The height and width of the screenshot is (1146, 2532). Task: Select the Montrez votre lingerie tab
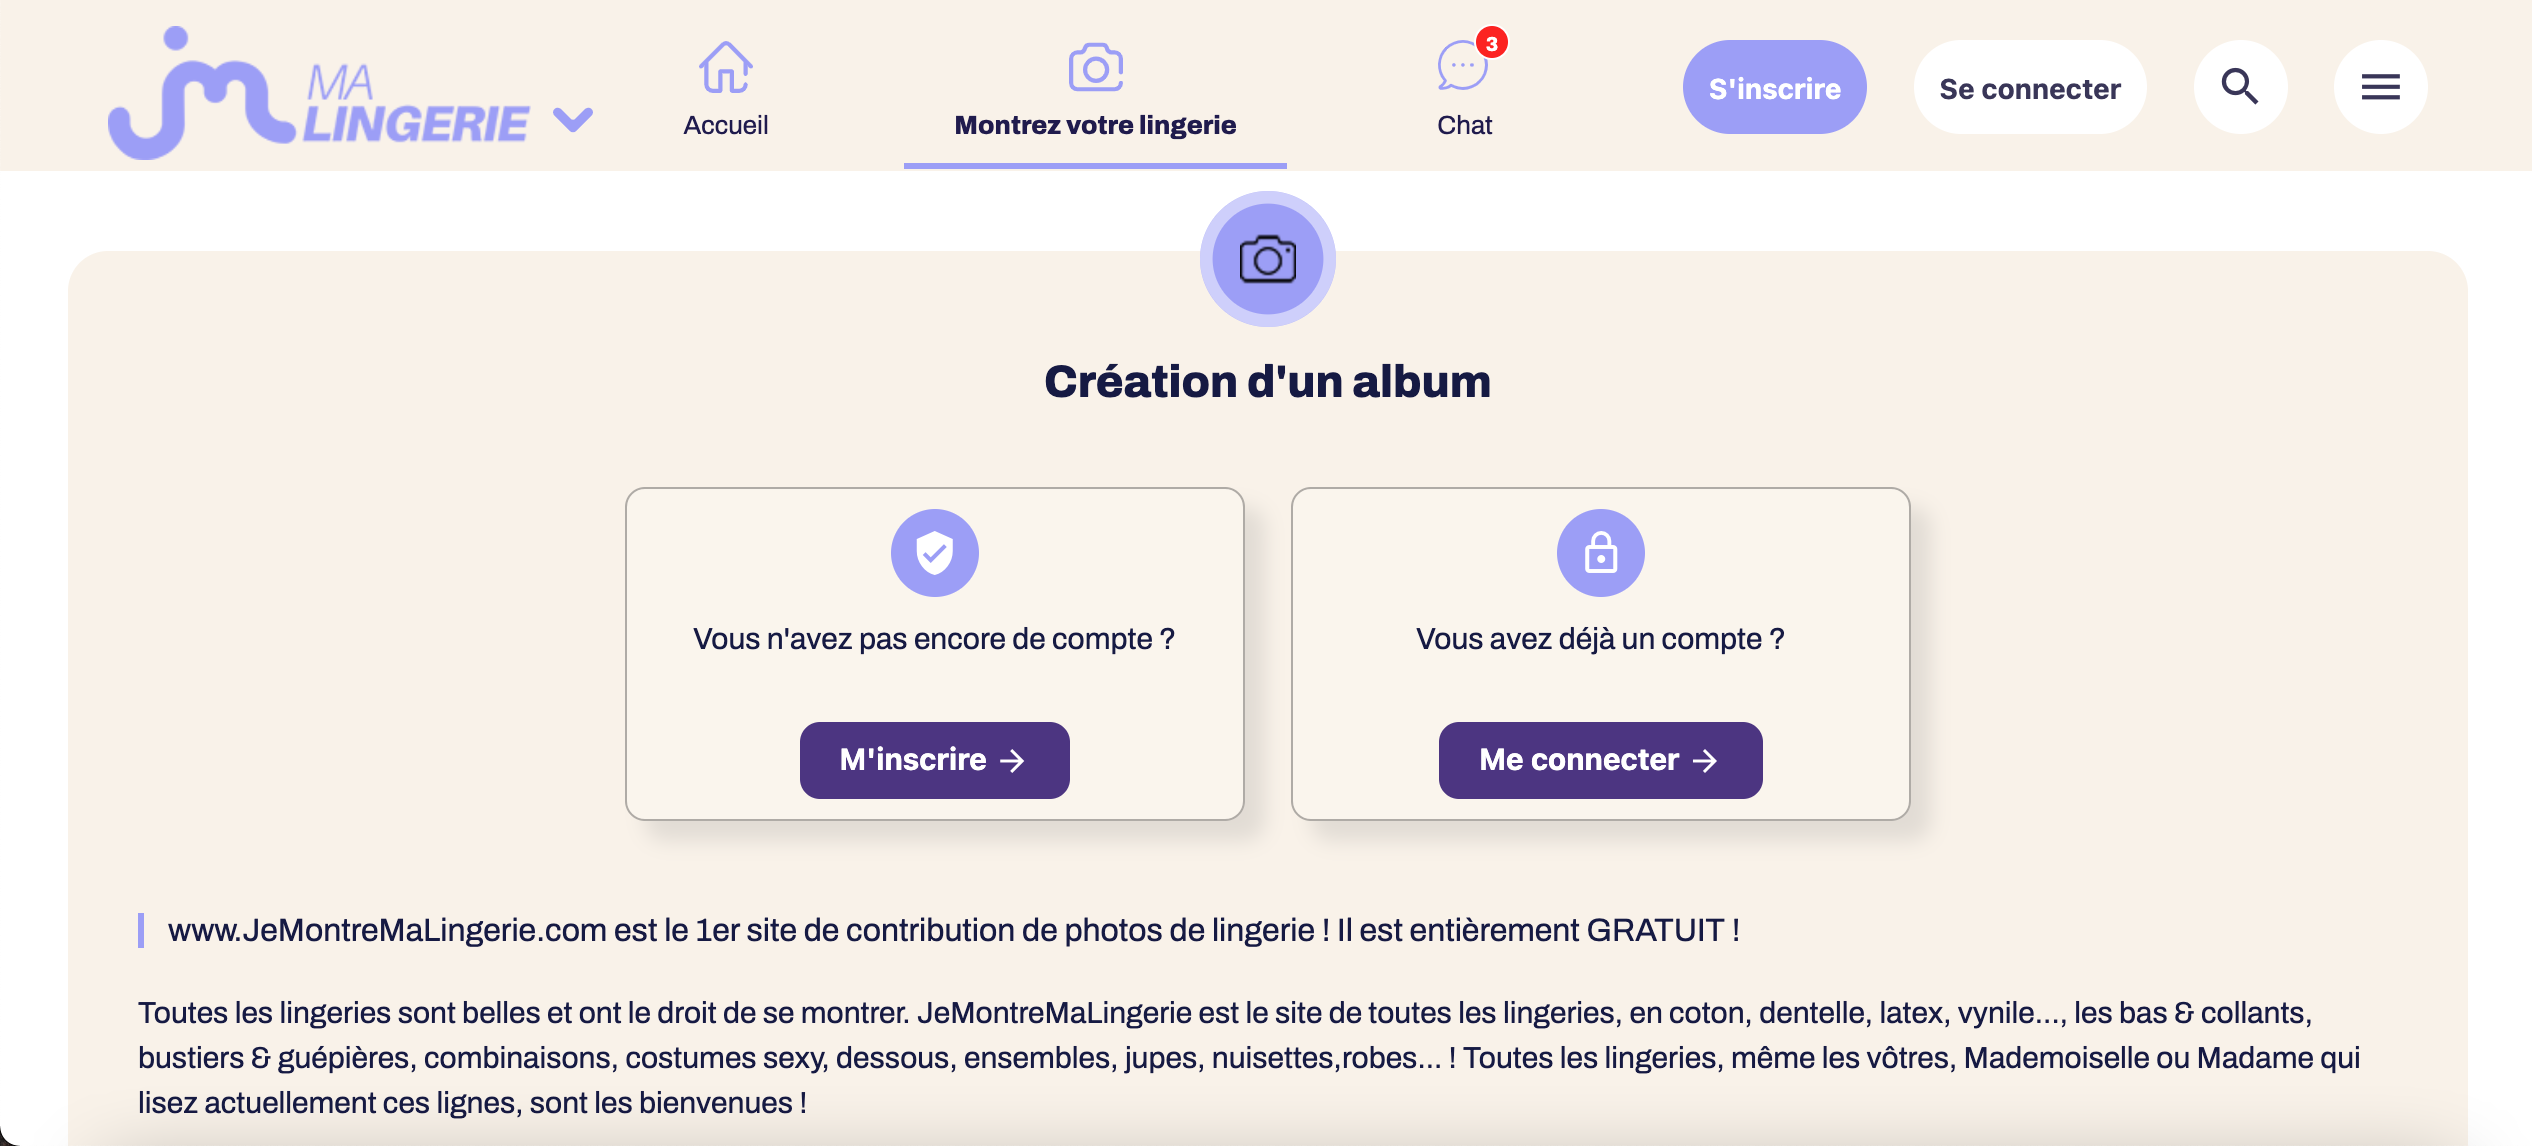pyautogui.click(x=1095, y=125)
